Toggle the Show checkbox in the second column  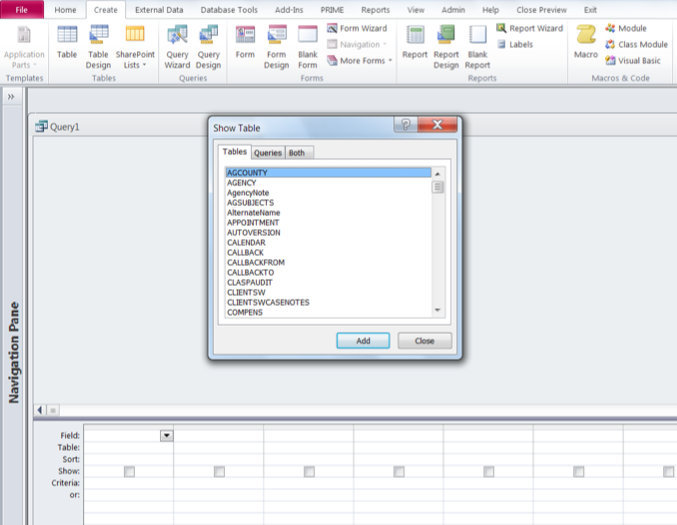coord(219,471)
